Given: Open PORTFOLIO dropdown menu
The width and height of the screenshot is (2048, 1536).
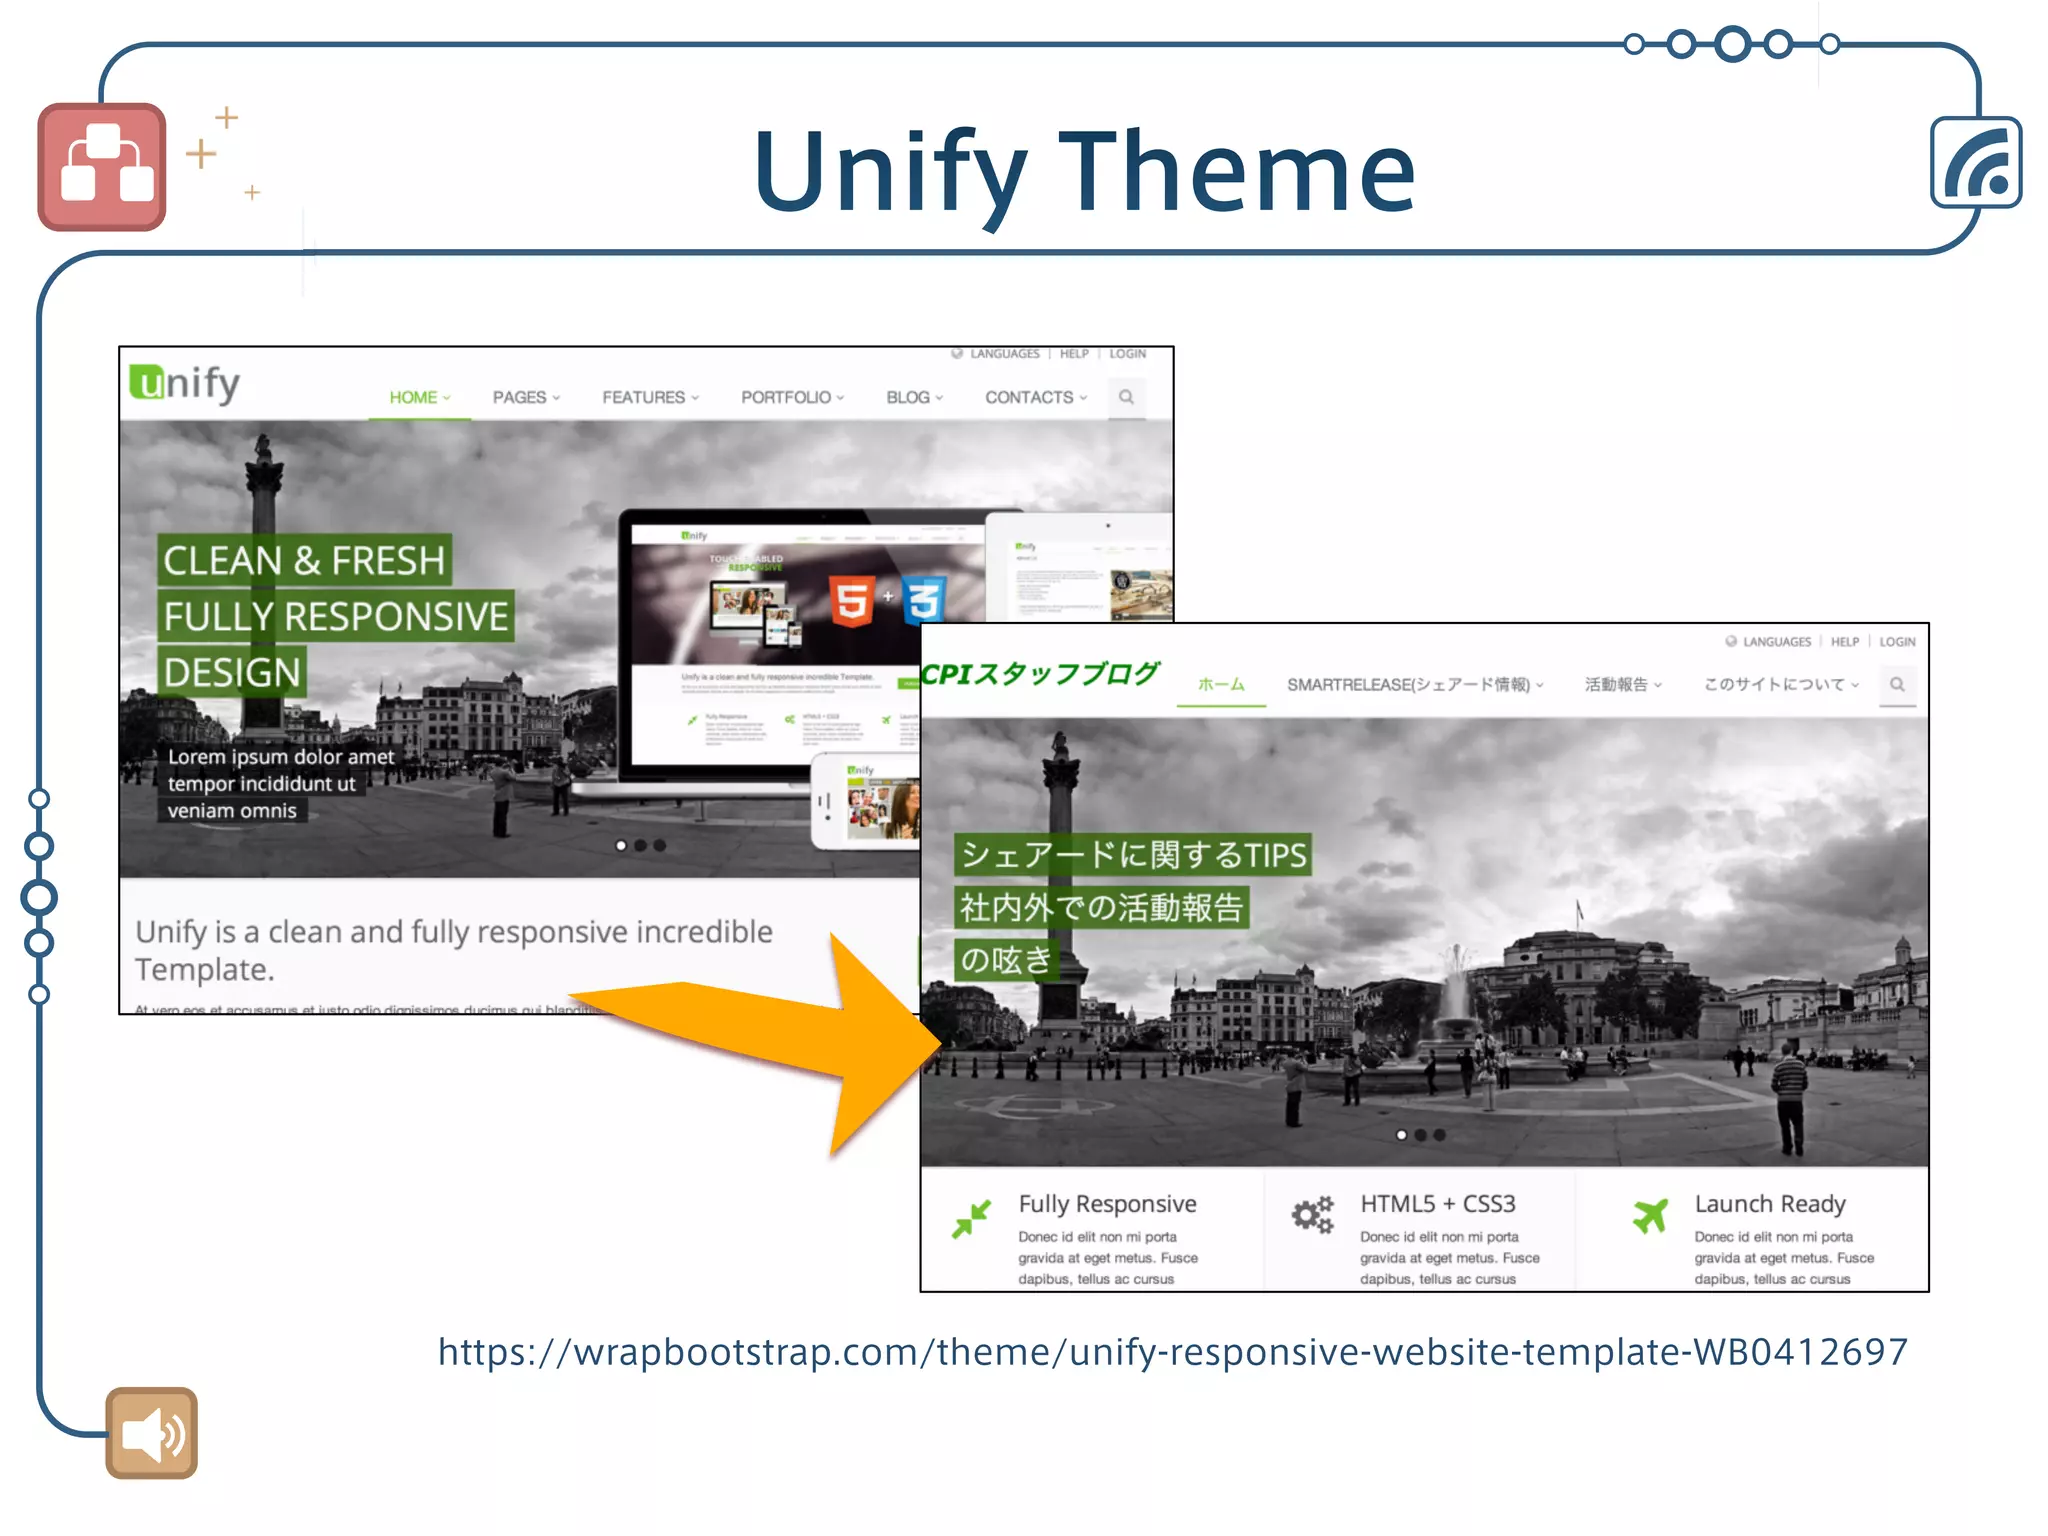Looking at the screenshot, I should pyautogui.click(x=792, y=397).
